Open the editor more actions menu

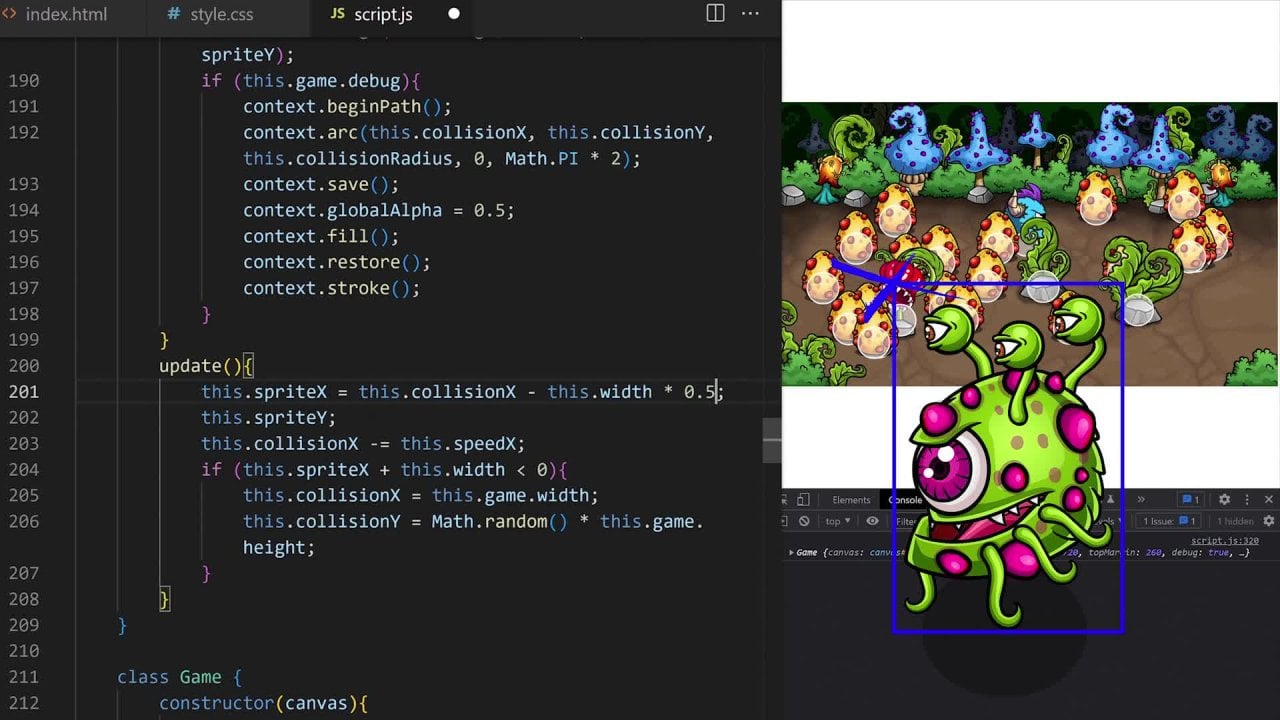(x=750, y=14)
